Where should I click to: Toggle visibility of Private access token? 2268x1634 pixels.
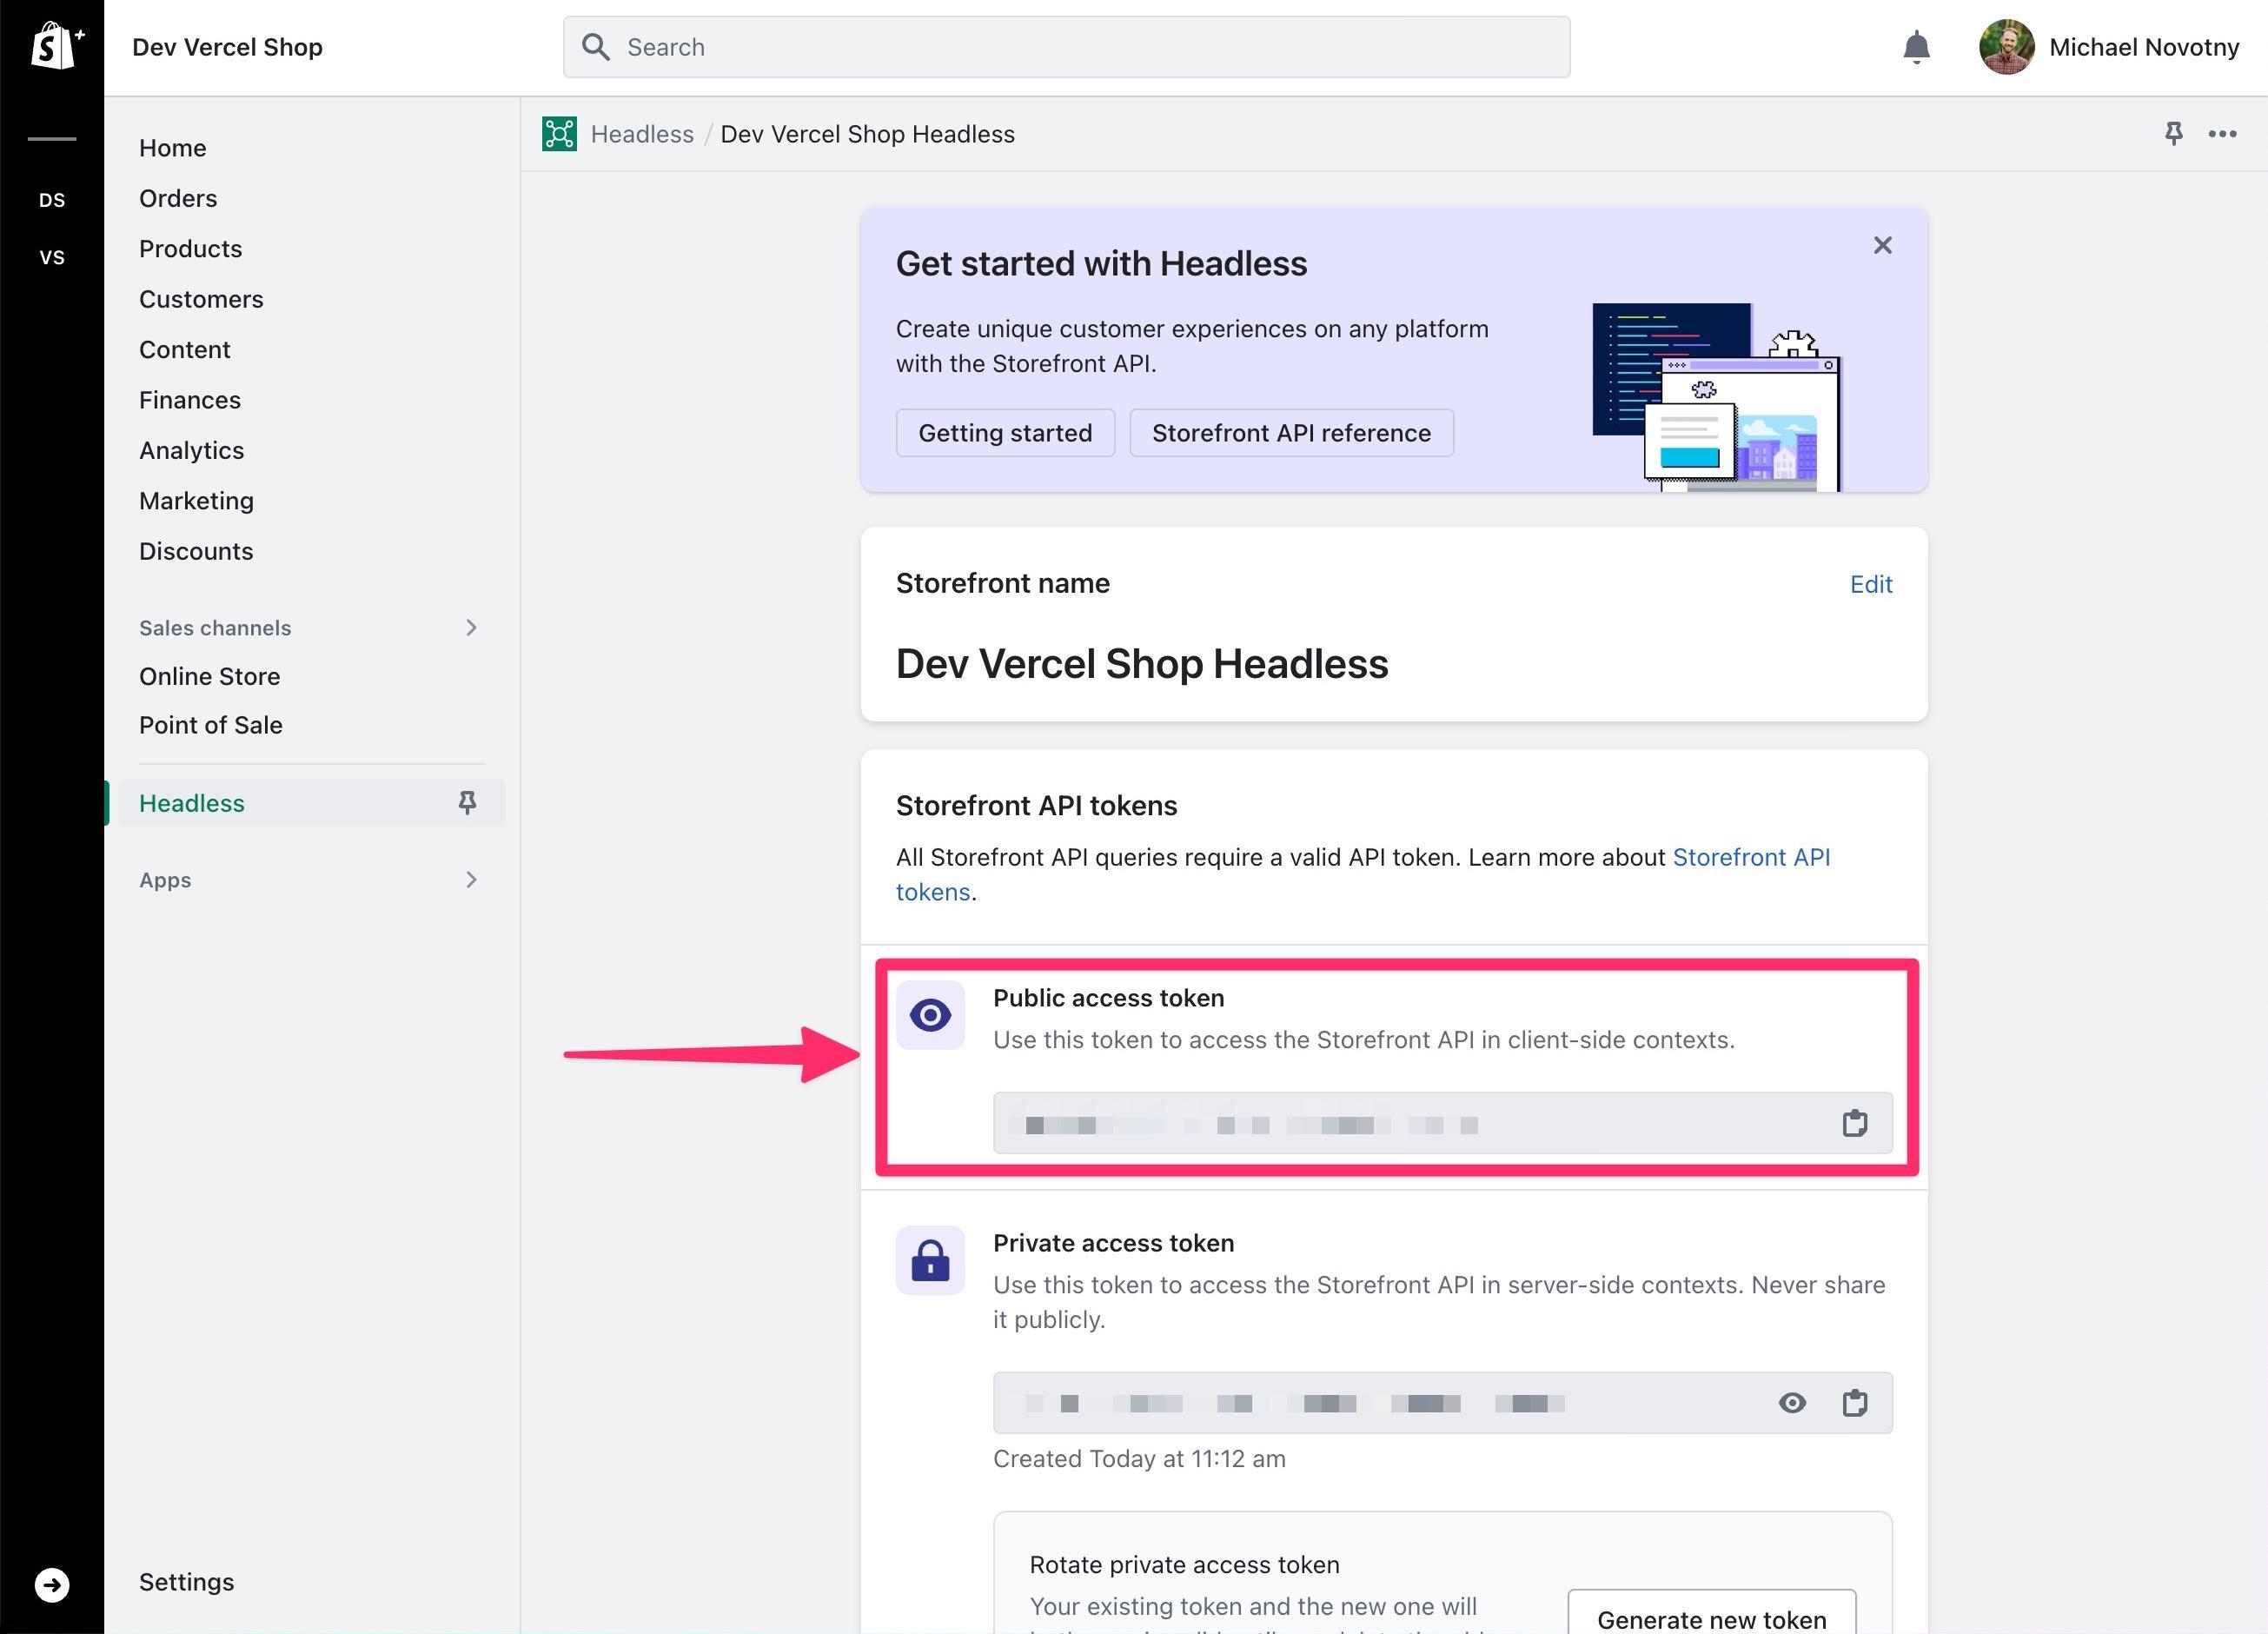pos(1793,1404)
